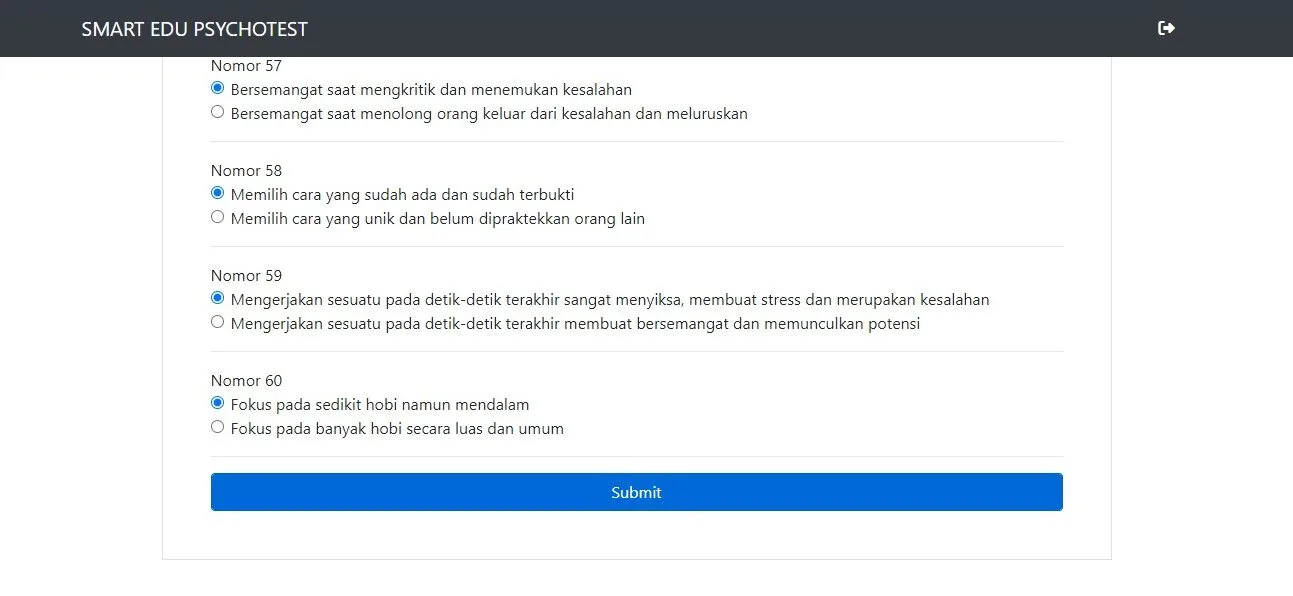
Task: Click the 'Nomor 60' question heading
Action: pos(246,381)
